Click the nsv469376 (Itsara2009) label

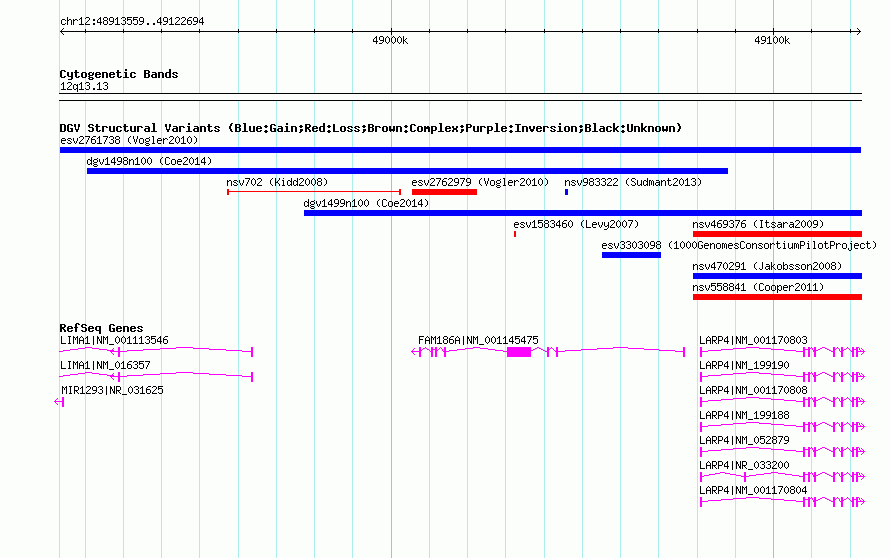point(758,224)
